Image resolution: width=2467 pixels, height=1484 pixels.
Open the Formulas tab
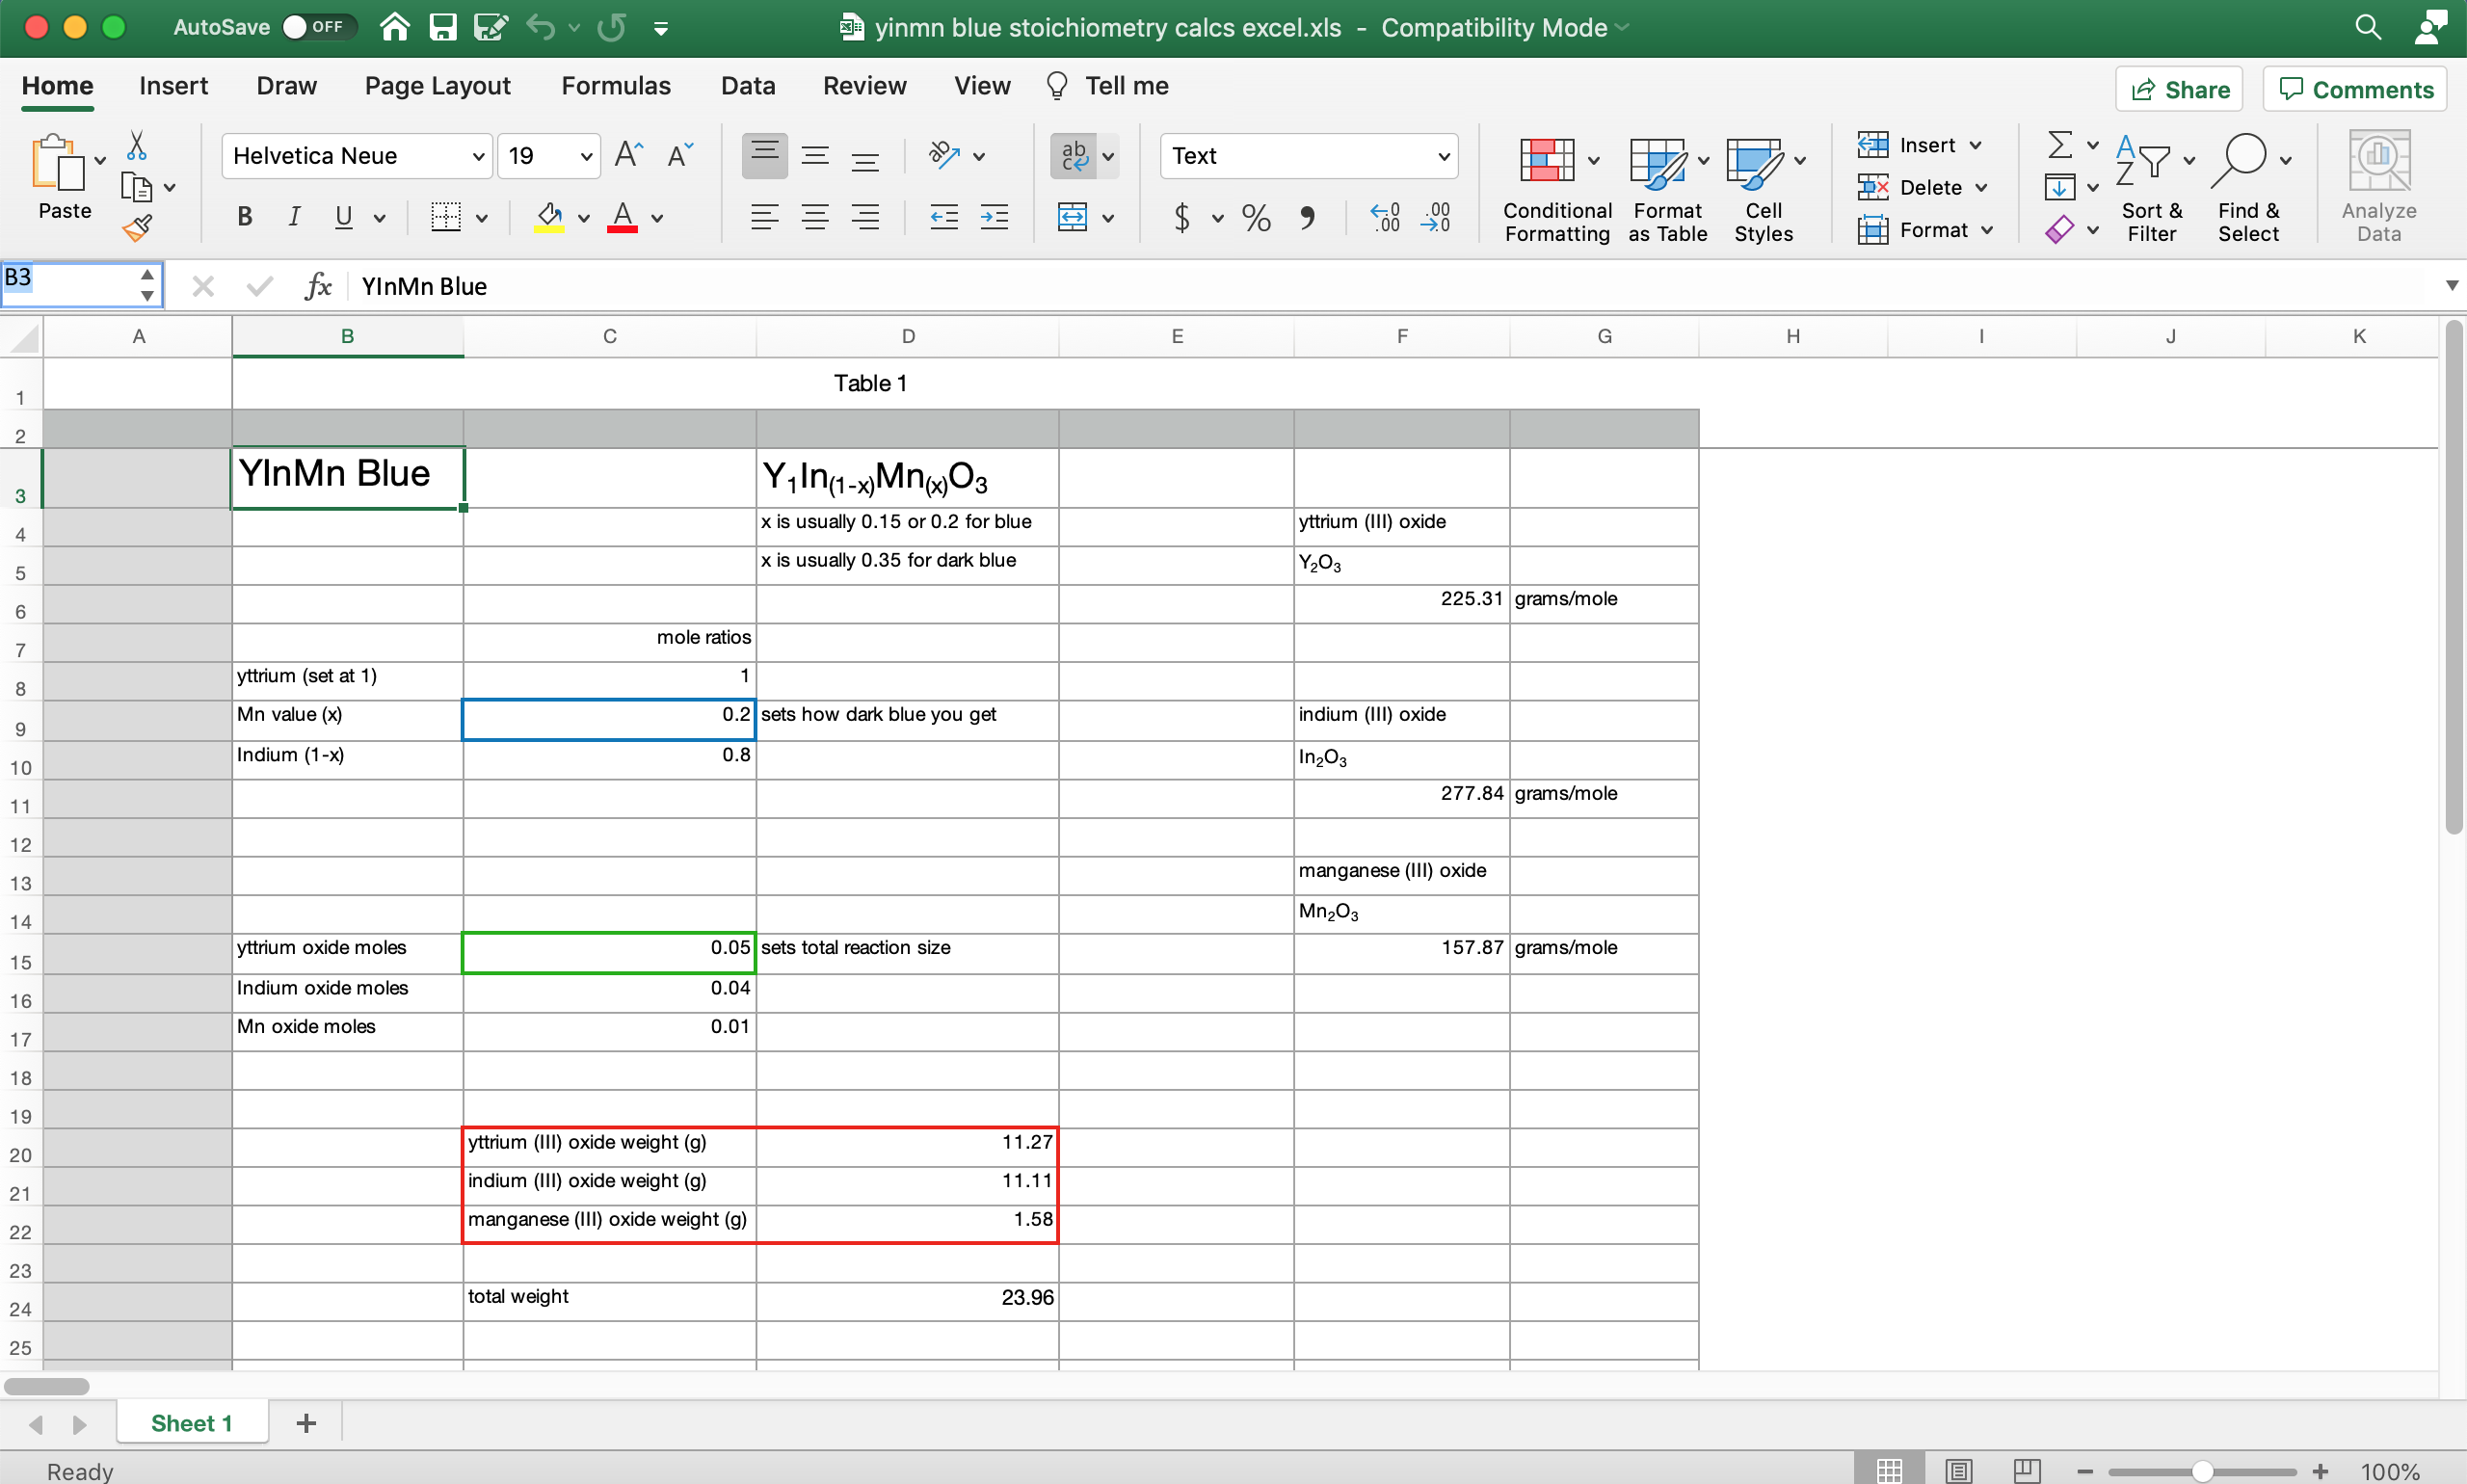(615, 85)
